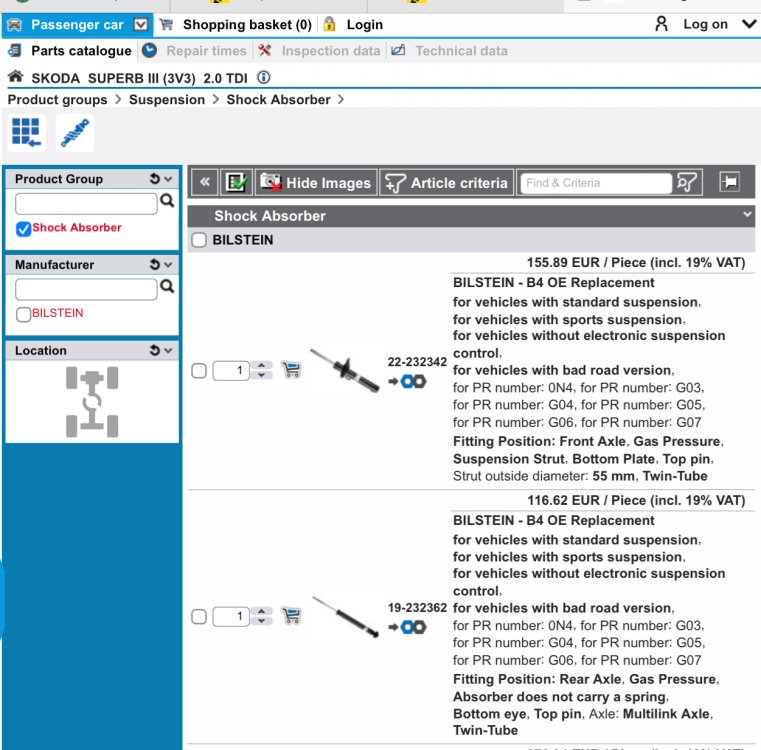
Task: Increase quantity for article 19-232362
Action: tap(262, 611)
